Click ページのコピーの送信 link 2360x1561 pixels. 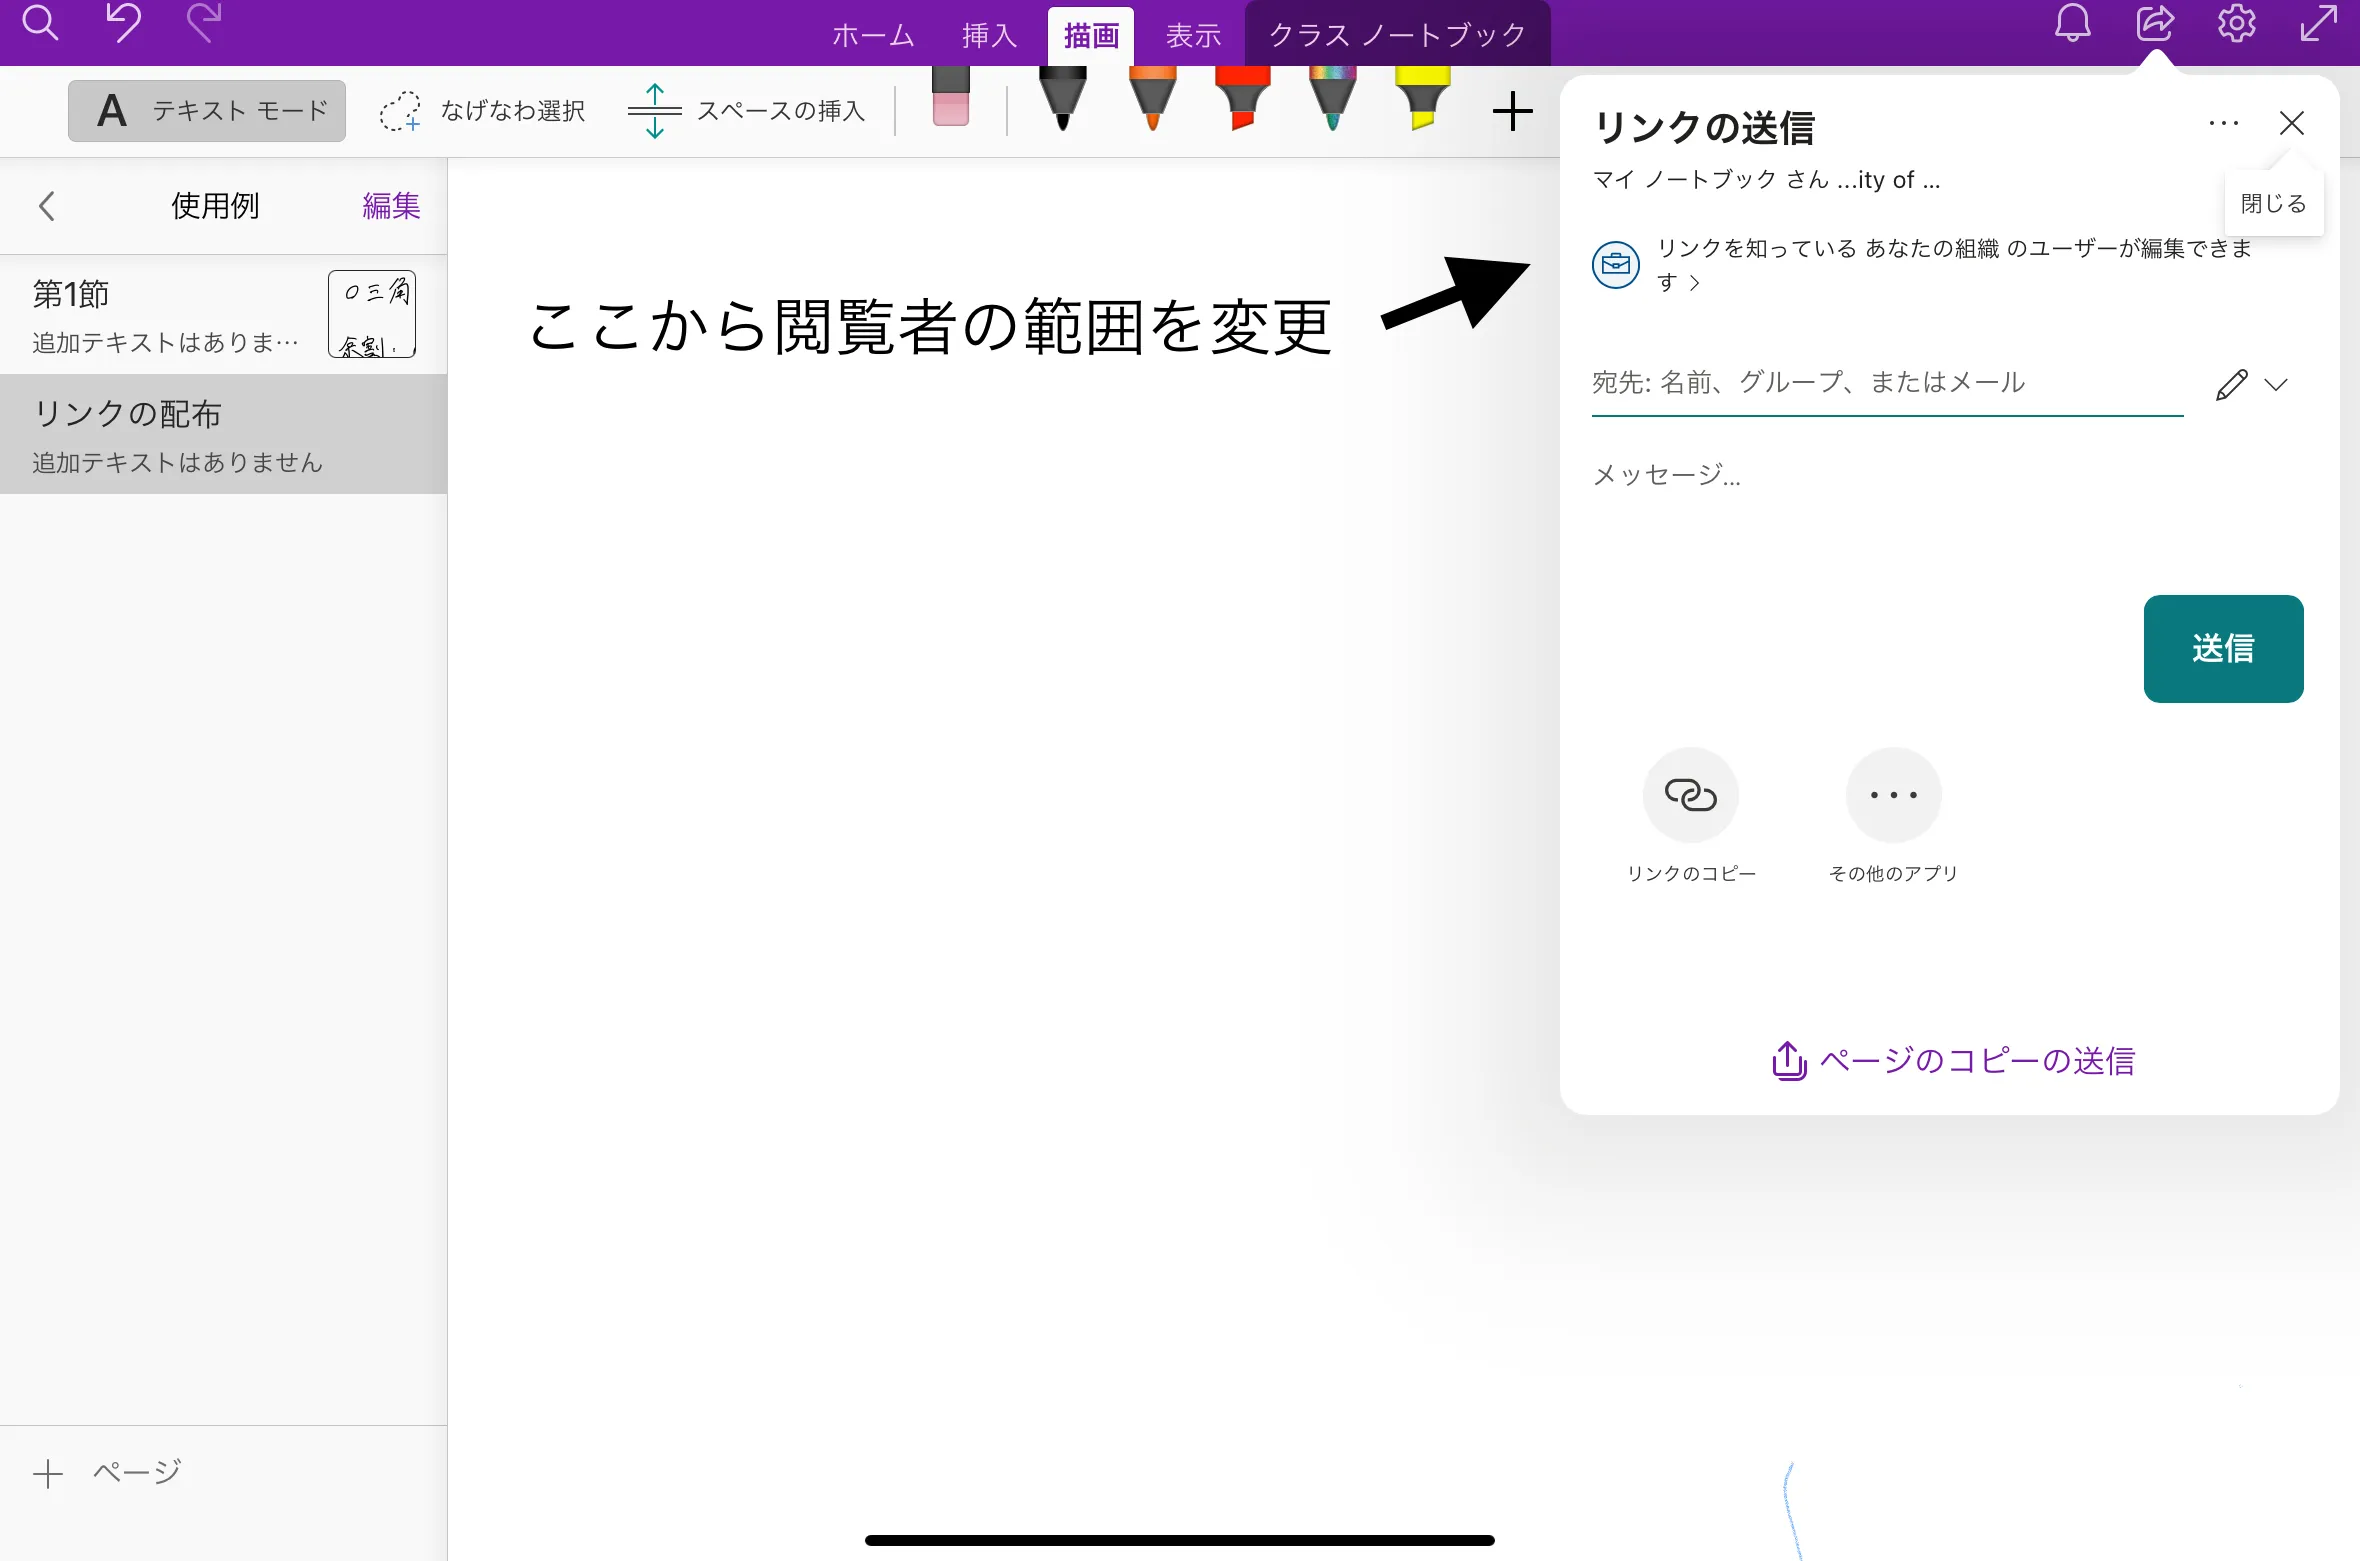point(1952,1061)
